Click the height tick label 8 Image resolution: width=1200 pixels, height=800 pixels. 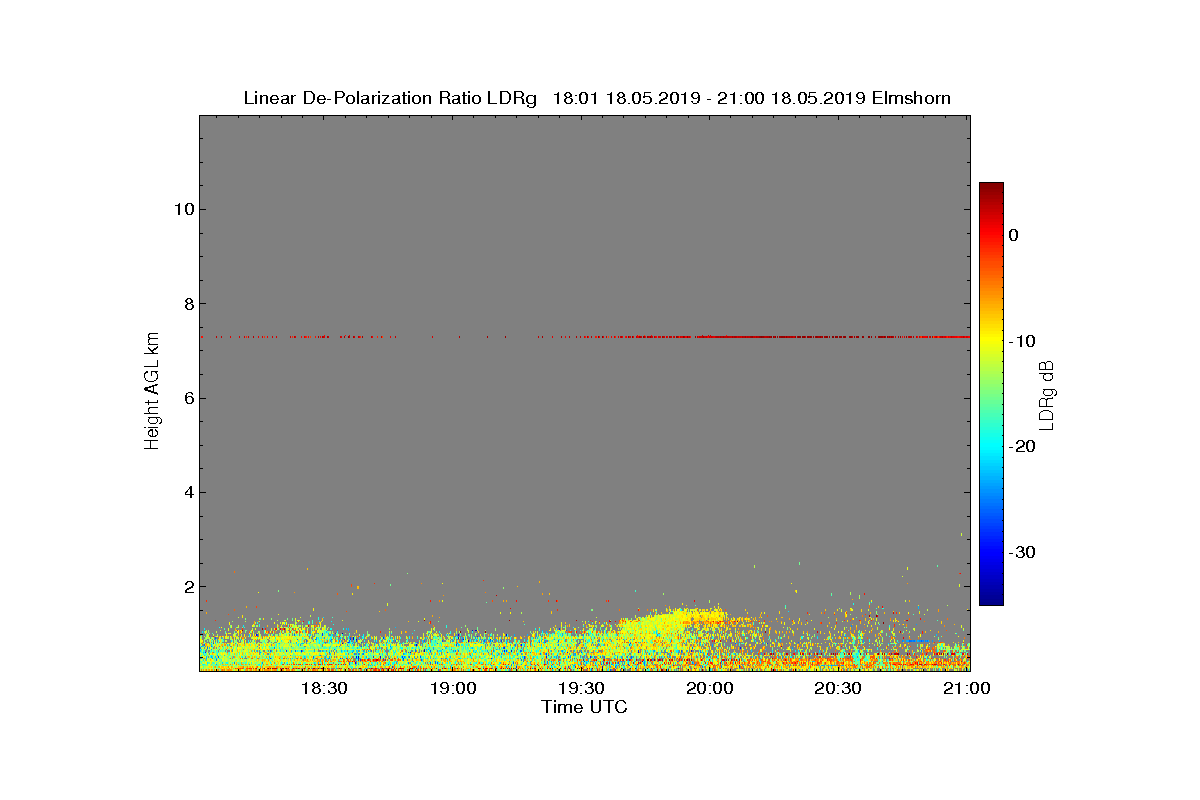(x=188, y=304)
